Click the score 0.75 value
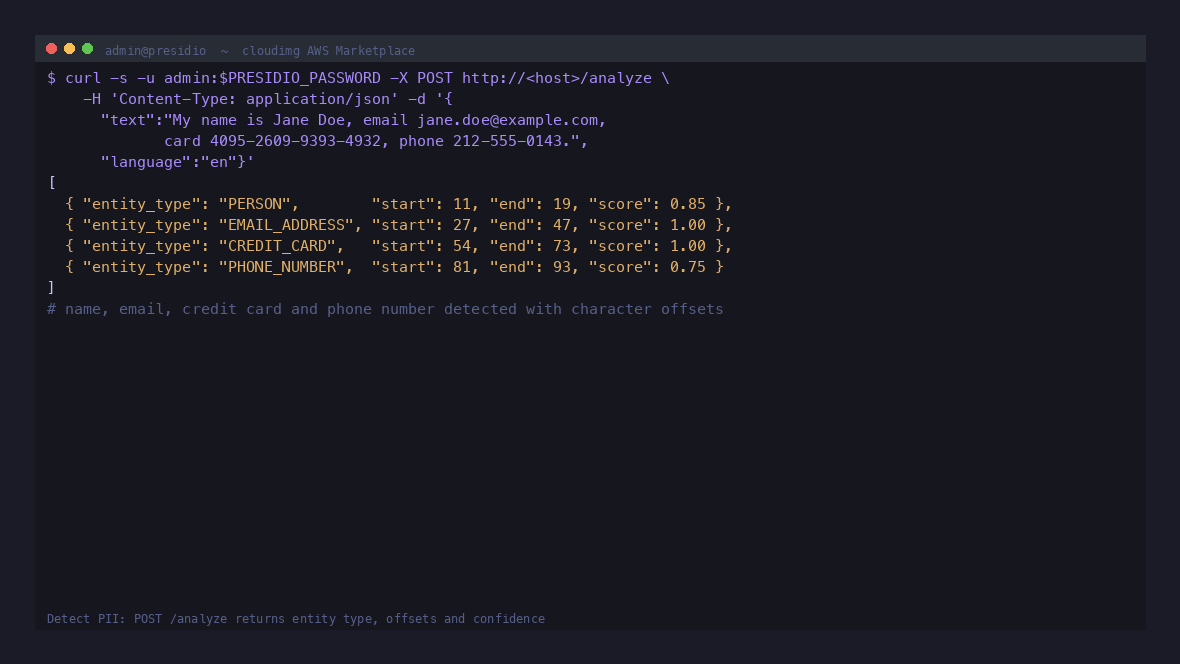The width and height of the screenshot is (1180, 664). [688, 267]
